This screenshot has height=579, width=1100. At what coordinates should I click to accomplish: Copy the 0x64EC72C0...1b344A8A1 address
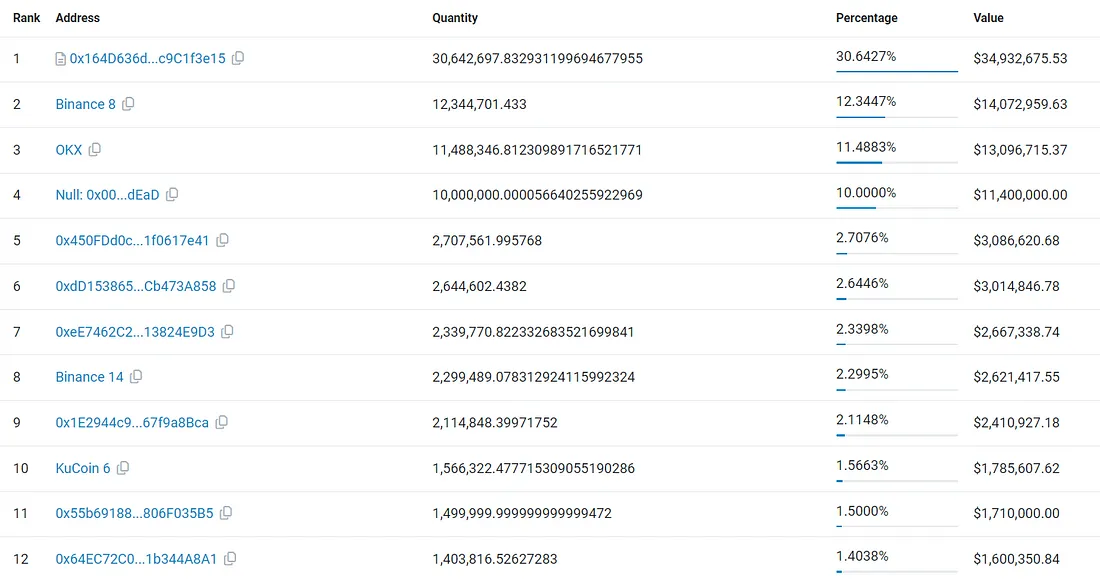pyautogui.click(x=230, y=559)
